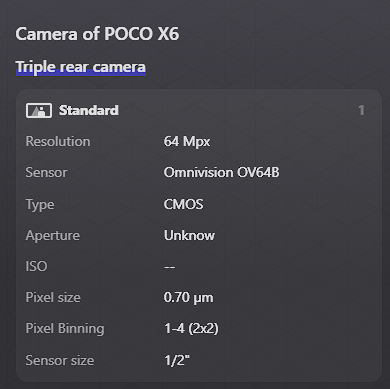Click the Pixel size label

[53, 297]
